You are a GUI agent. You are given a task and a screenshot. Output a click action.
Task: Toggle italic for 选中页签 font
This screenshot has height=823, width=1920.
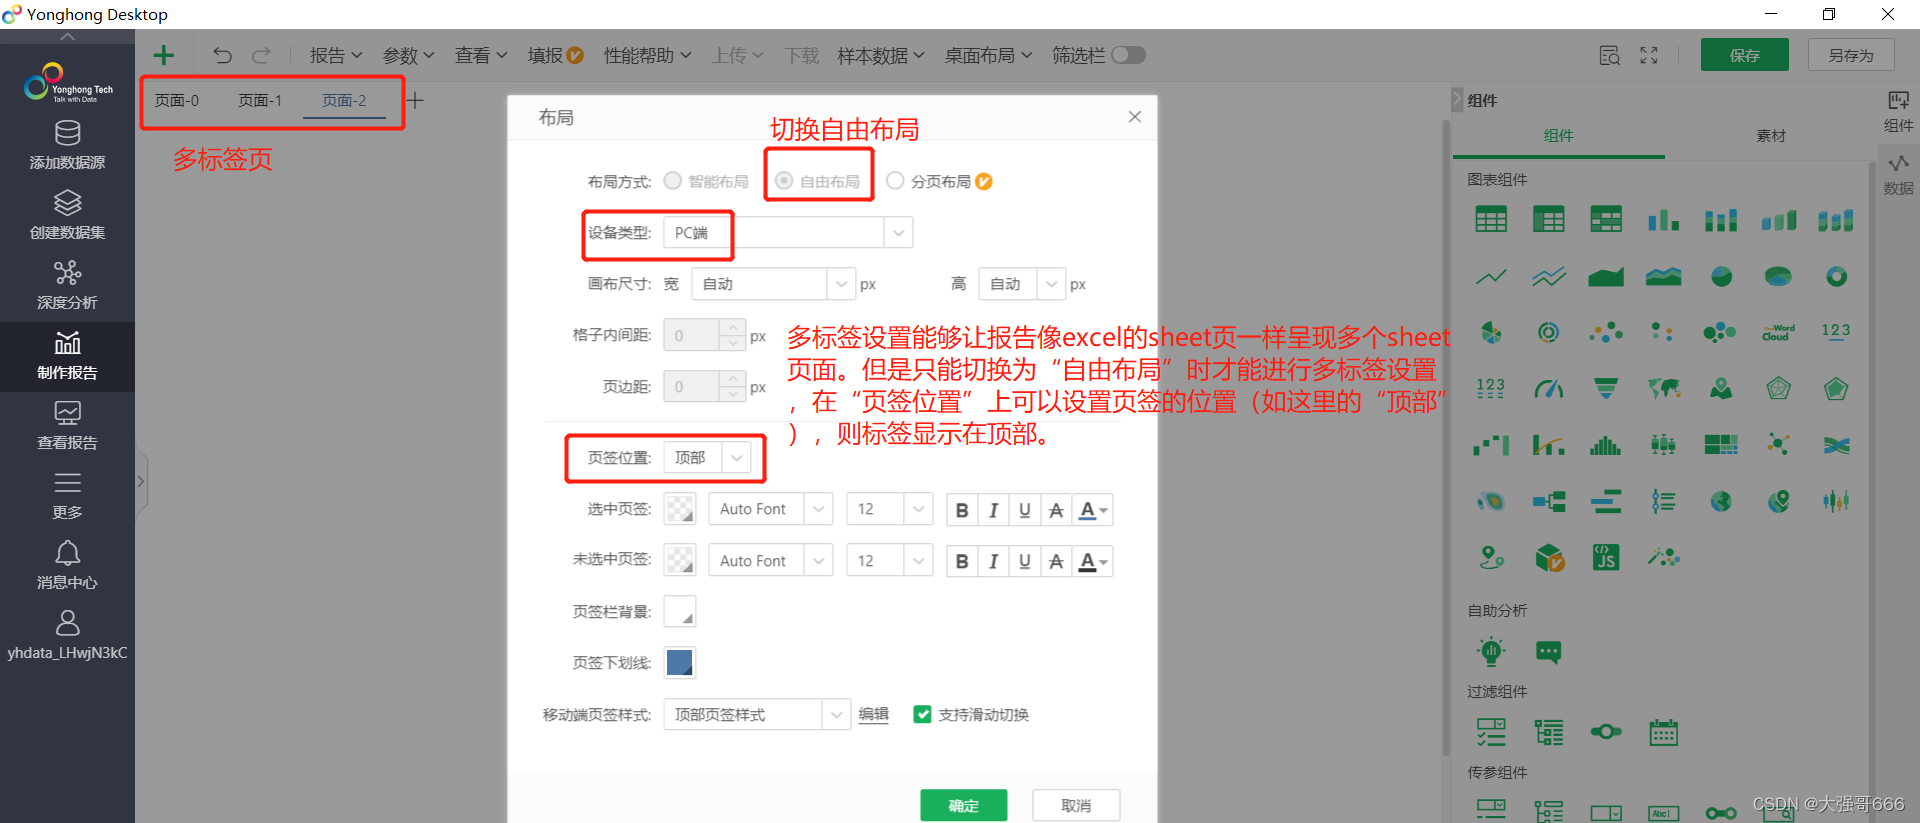coord(993,510)
